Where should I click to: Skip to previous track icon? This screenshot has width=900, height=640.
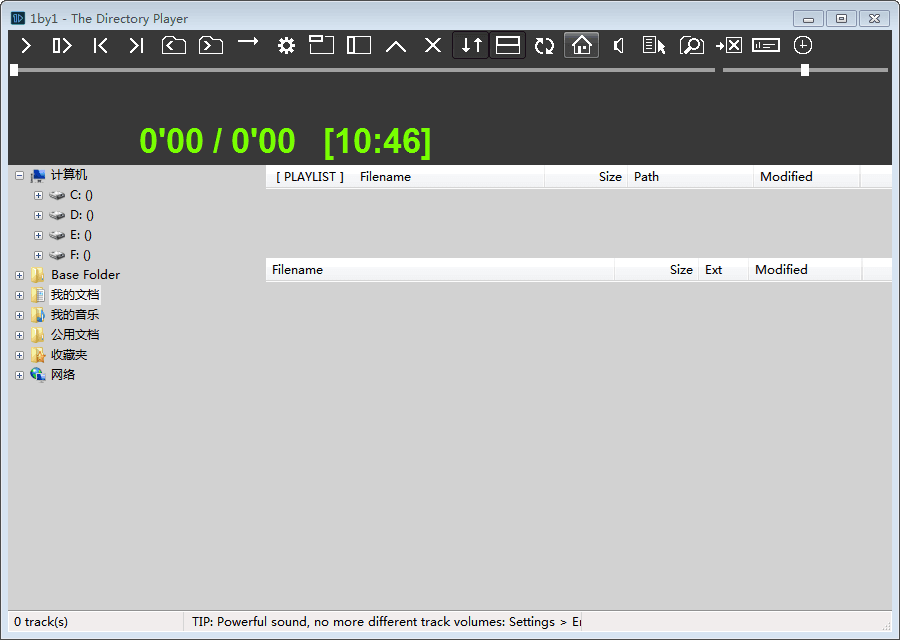pos(100,45)
